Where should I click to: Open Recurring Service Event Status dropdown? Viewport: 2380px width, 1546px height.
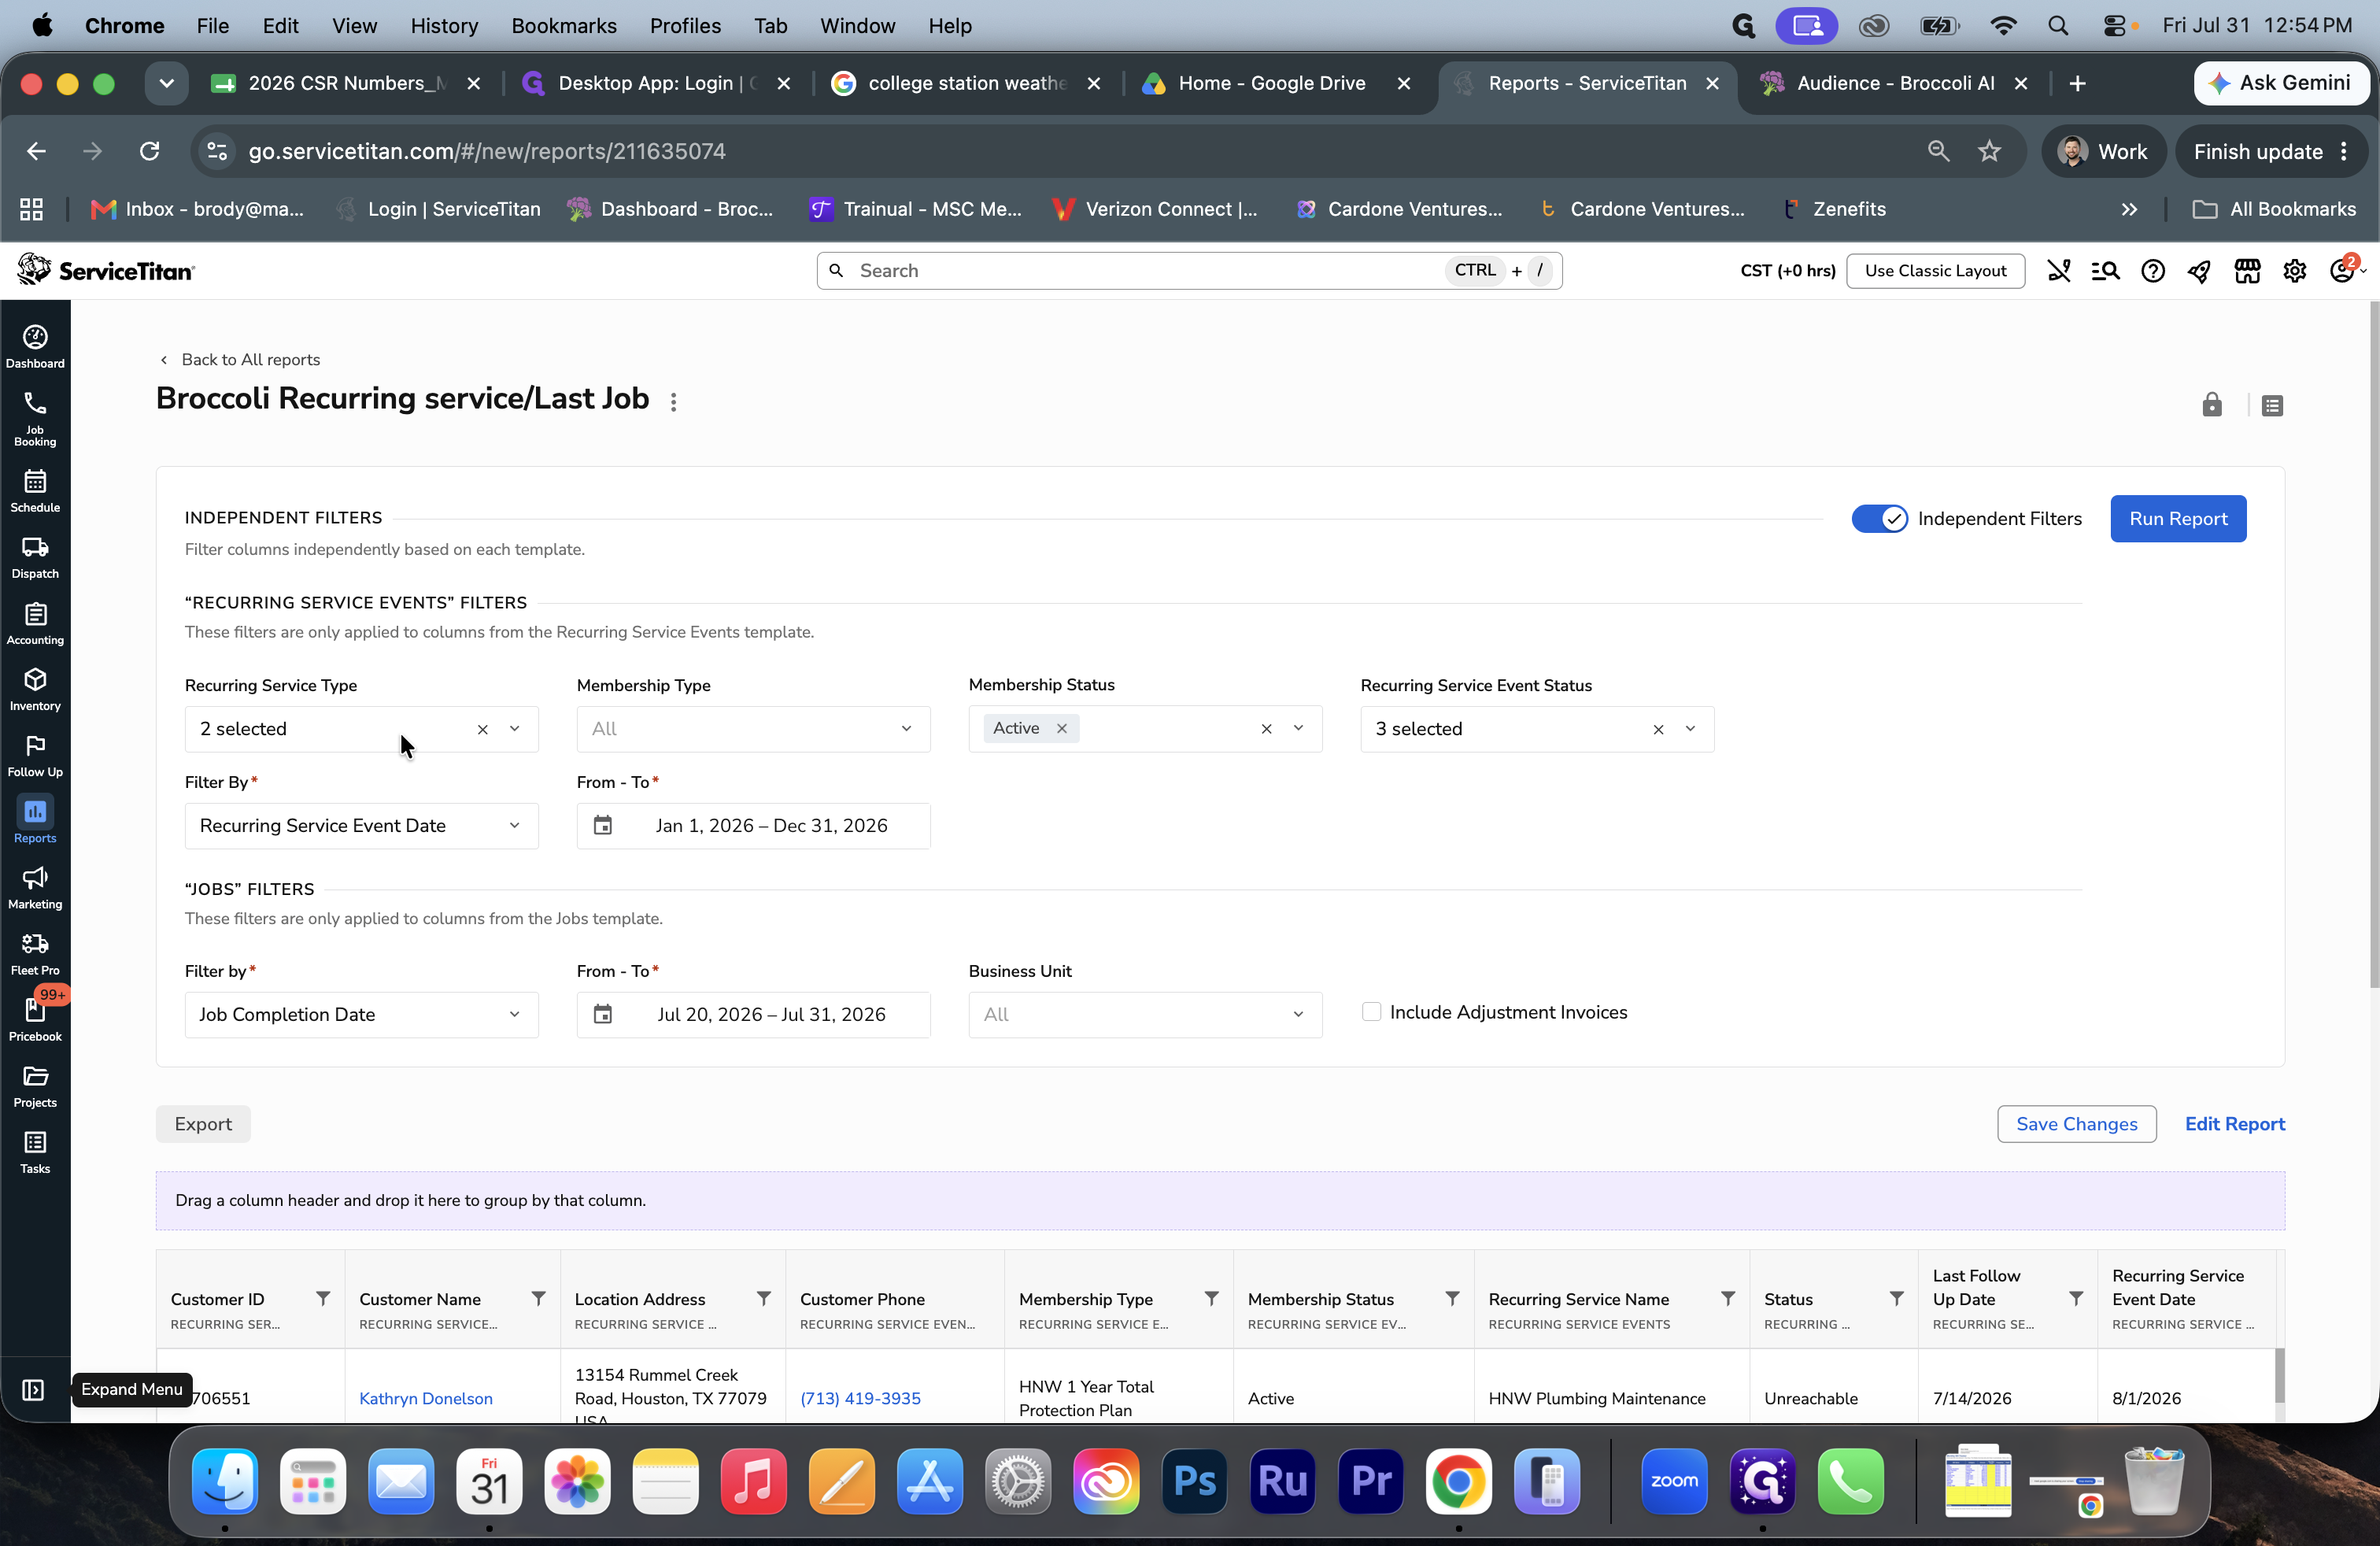coord(1690,729)
